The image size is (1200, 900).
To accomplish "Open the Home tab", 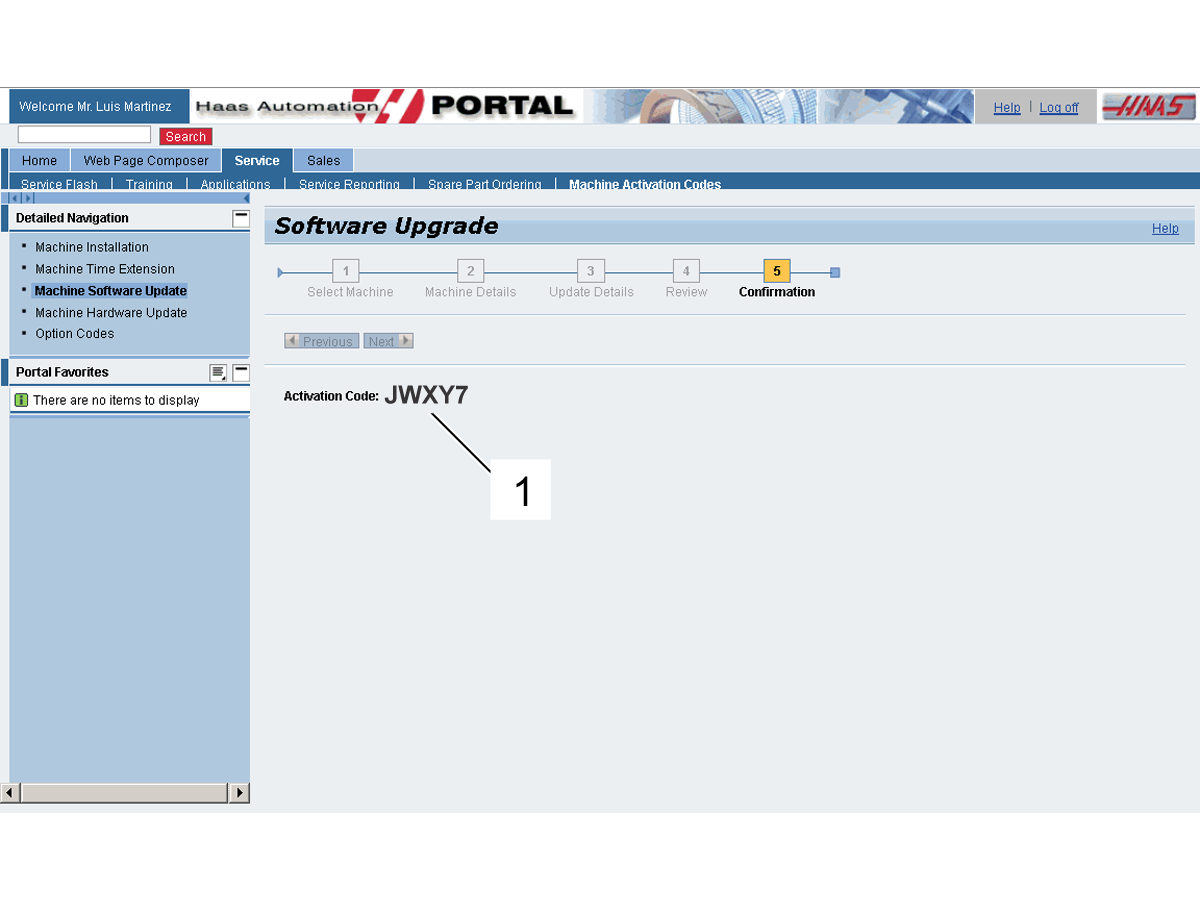I will [39, 160].
